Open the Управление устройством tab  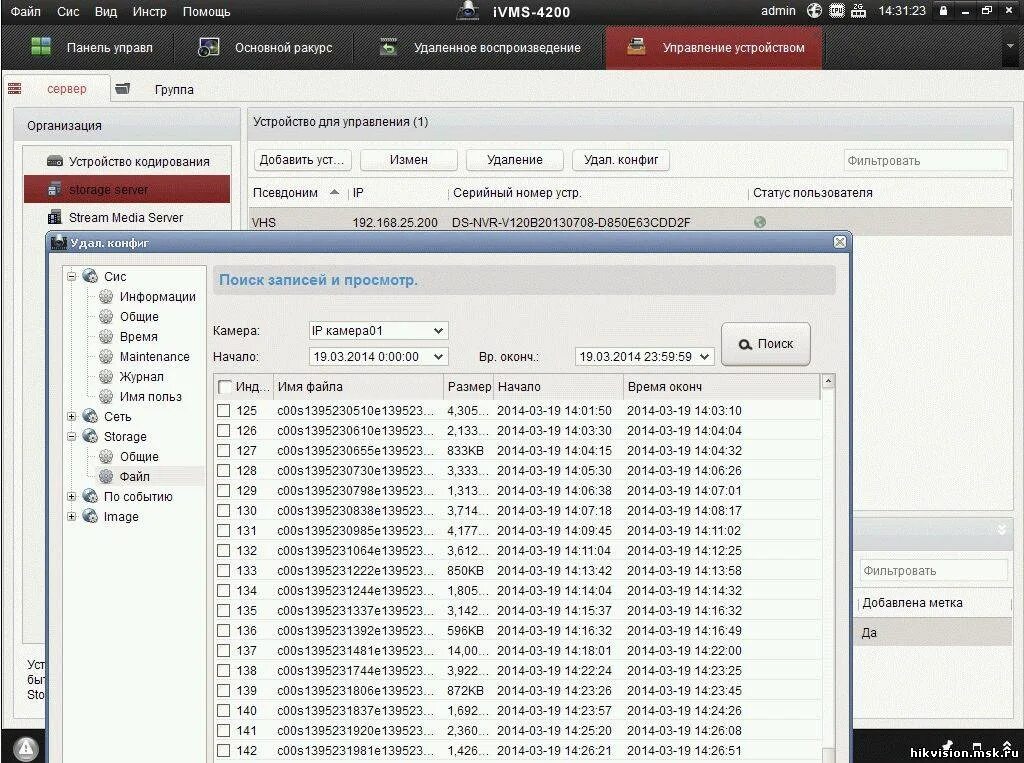pos(714,48)
